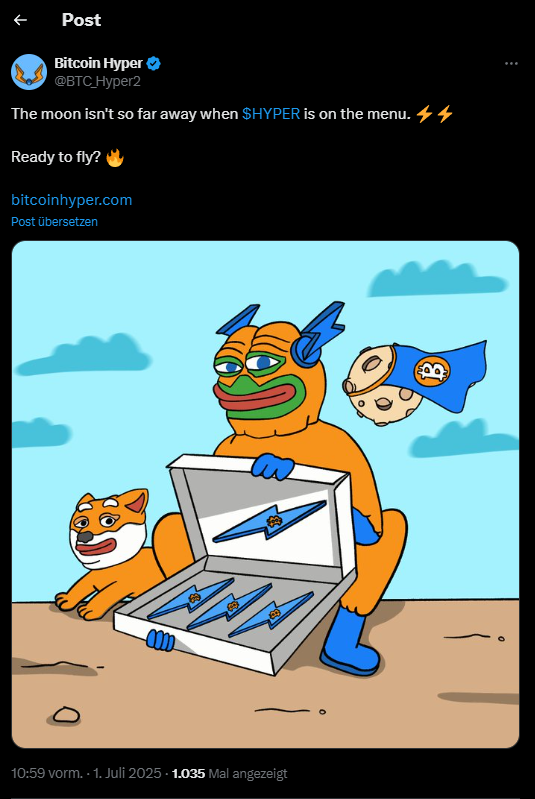The image size is (535, 799).
Task: Click the post text about the moon
Action: coord(232,114)
